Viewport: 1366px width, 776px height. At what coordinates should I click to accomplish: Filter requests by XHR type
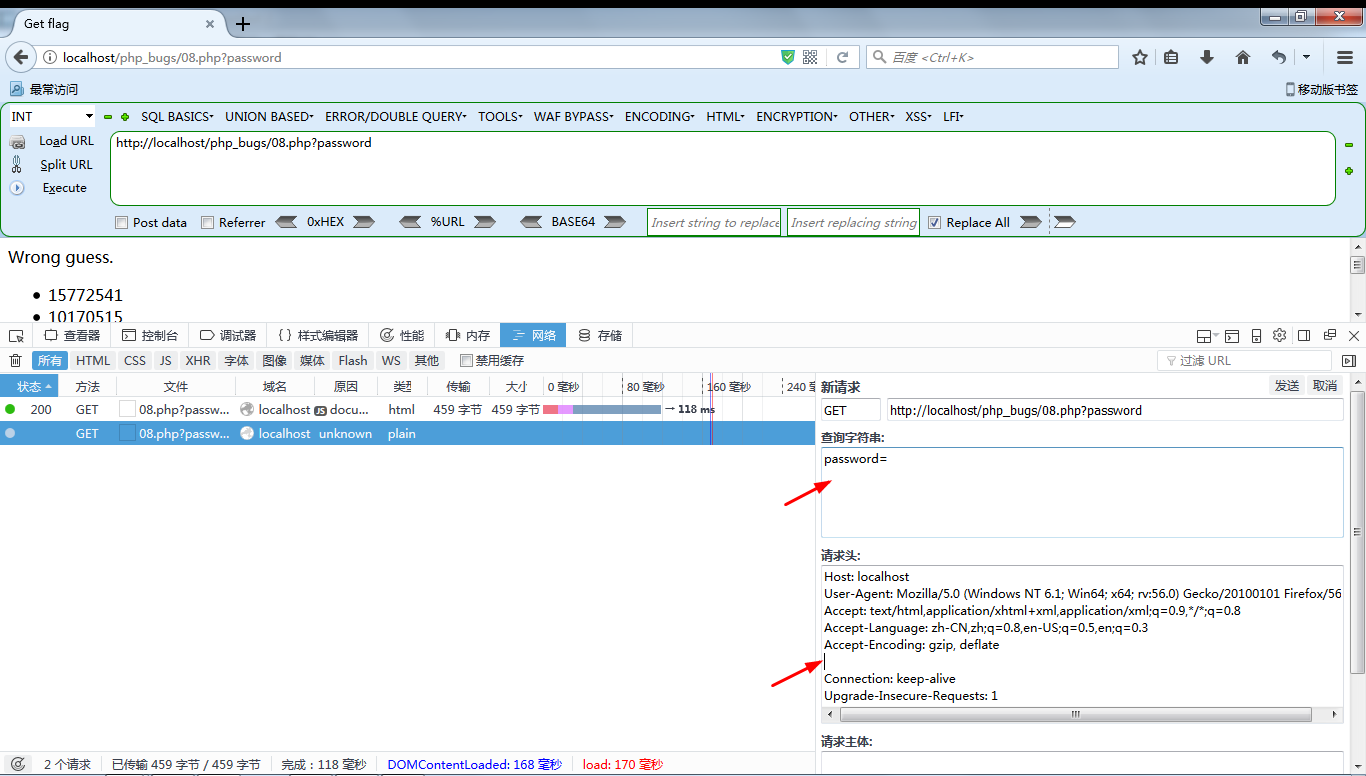(198, 360)
